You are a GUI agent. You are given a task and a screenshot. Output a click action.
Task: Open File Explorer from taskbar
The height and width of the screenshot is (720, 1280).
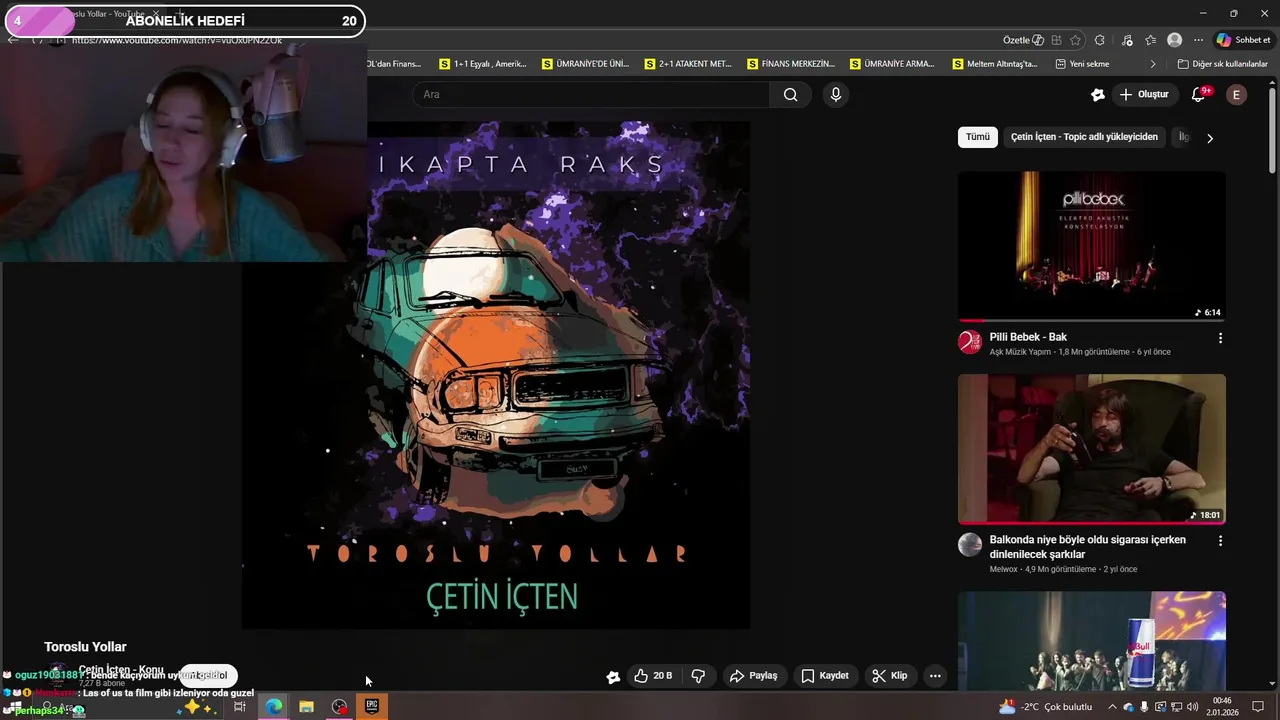click(x=306, y=706)
